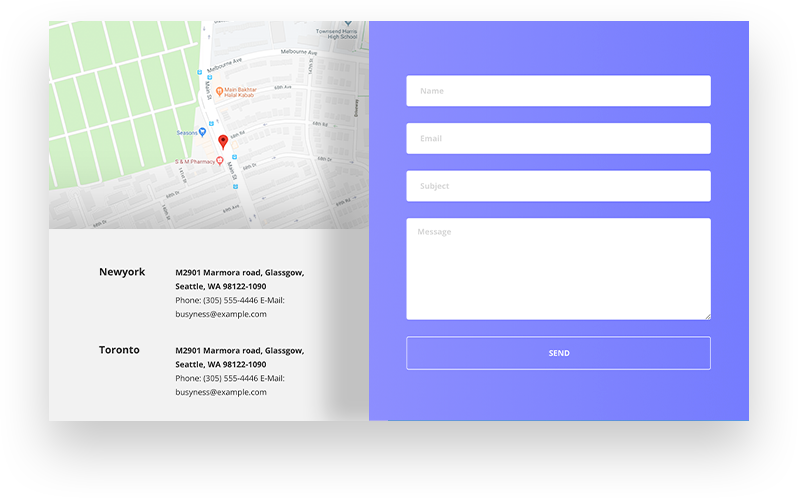798x498 pixels.
Task: Open the Toronto busyness@example.com email
Action: (x=221, y=392)
